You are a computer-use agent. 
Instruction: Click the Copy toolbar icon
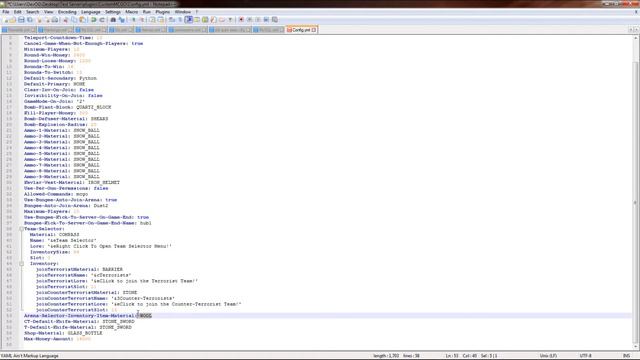[74, 20]
